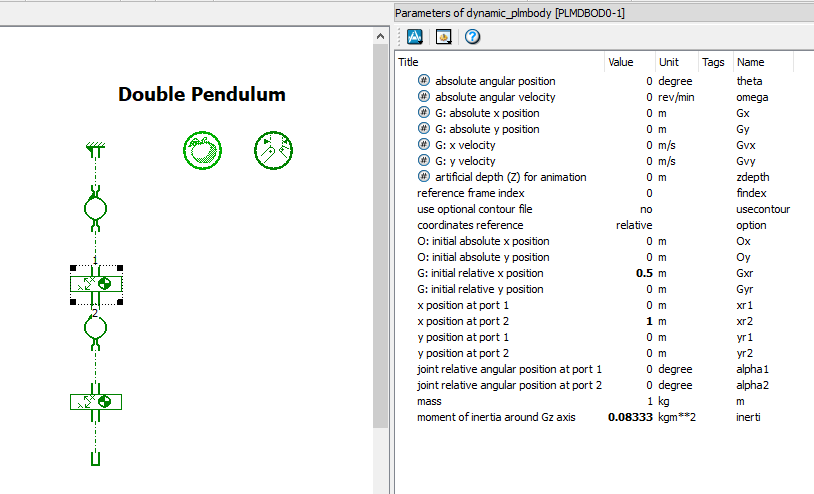This screenshot has width=814, height=494.
Task: Click the Name column header
Action: click(763, 62)
